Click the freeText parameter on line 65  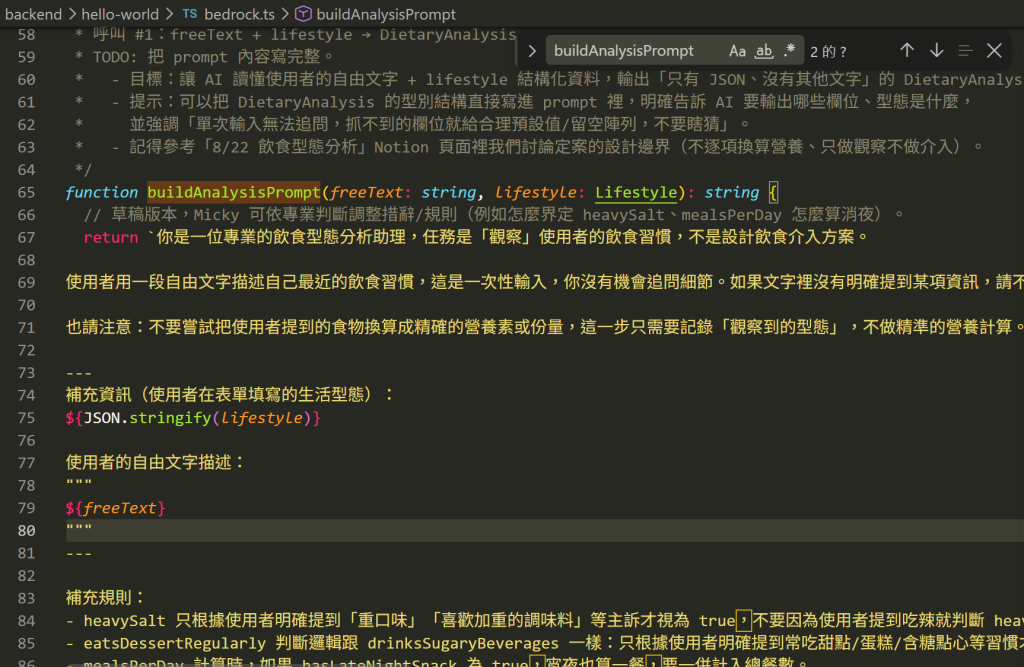pos(366,192)
